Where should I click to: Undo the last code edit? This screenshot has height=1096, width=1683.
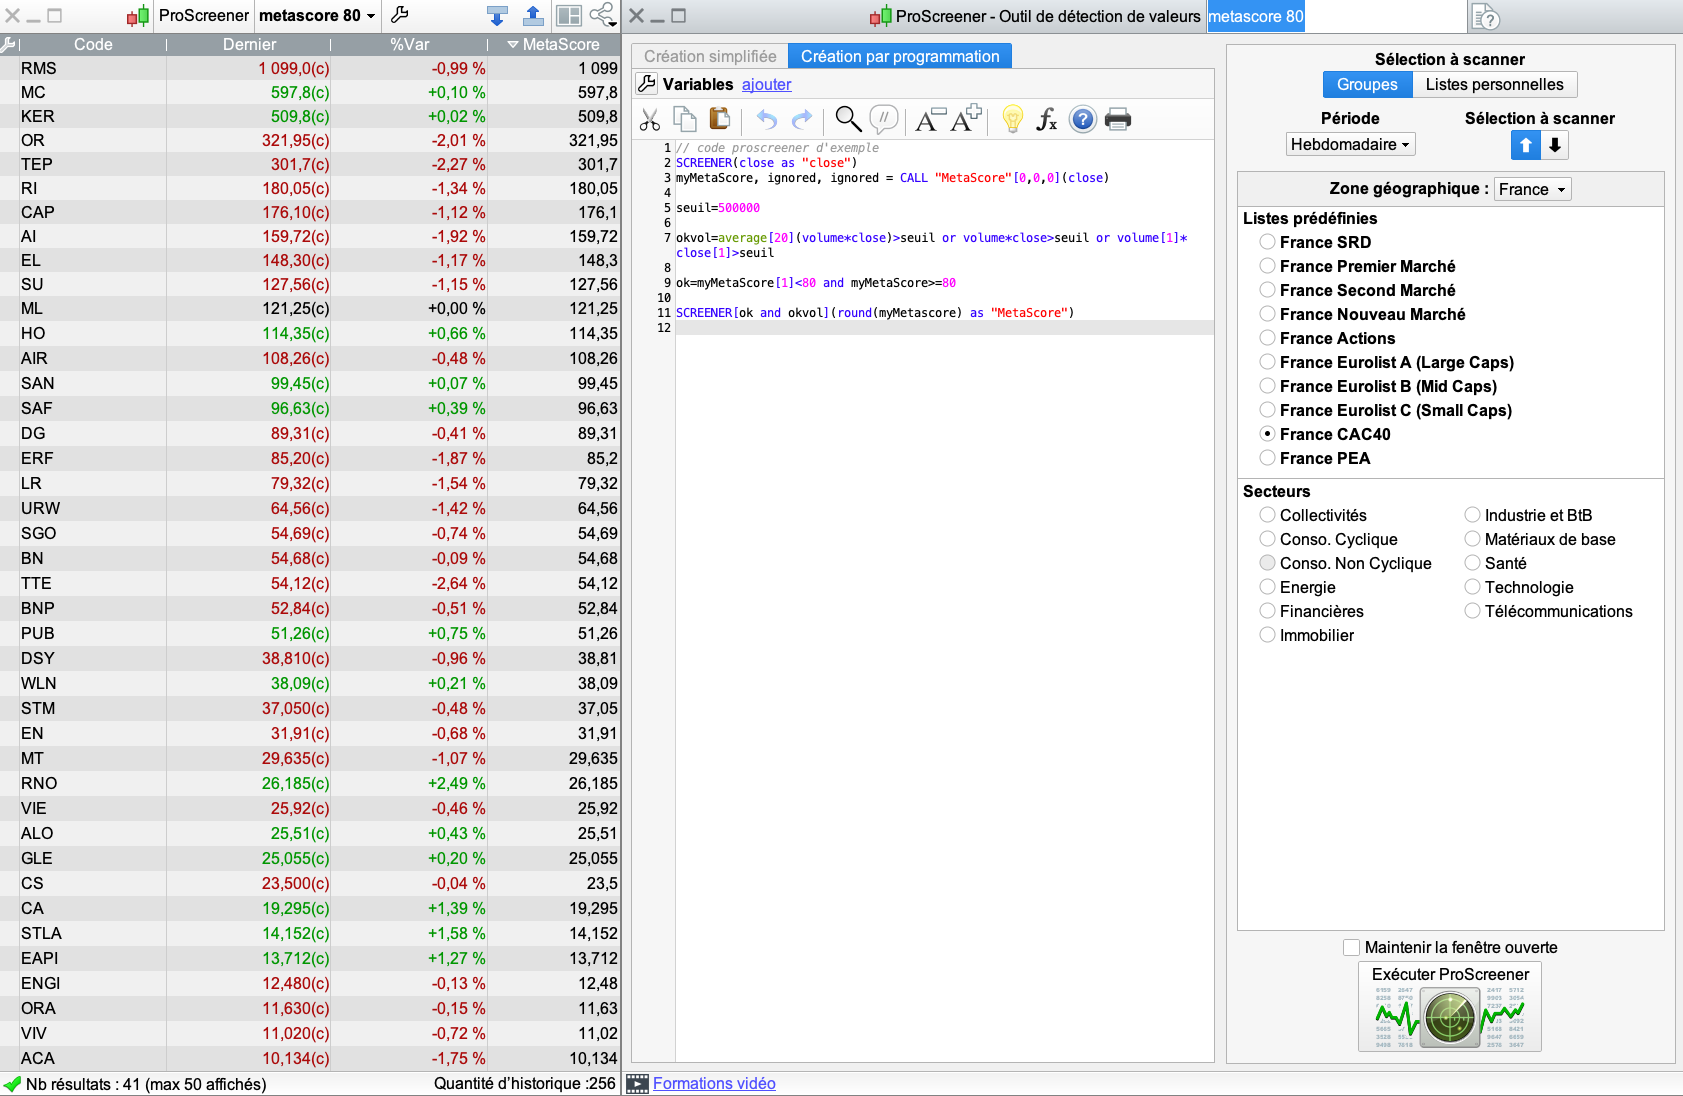tap(767, 120)
